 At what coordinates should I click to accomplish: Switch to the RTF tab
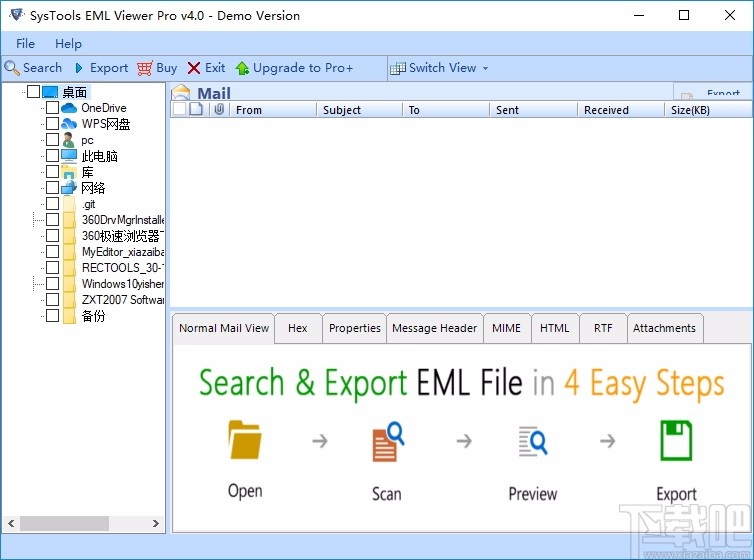603,328
